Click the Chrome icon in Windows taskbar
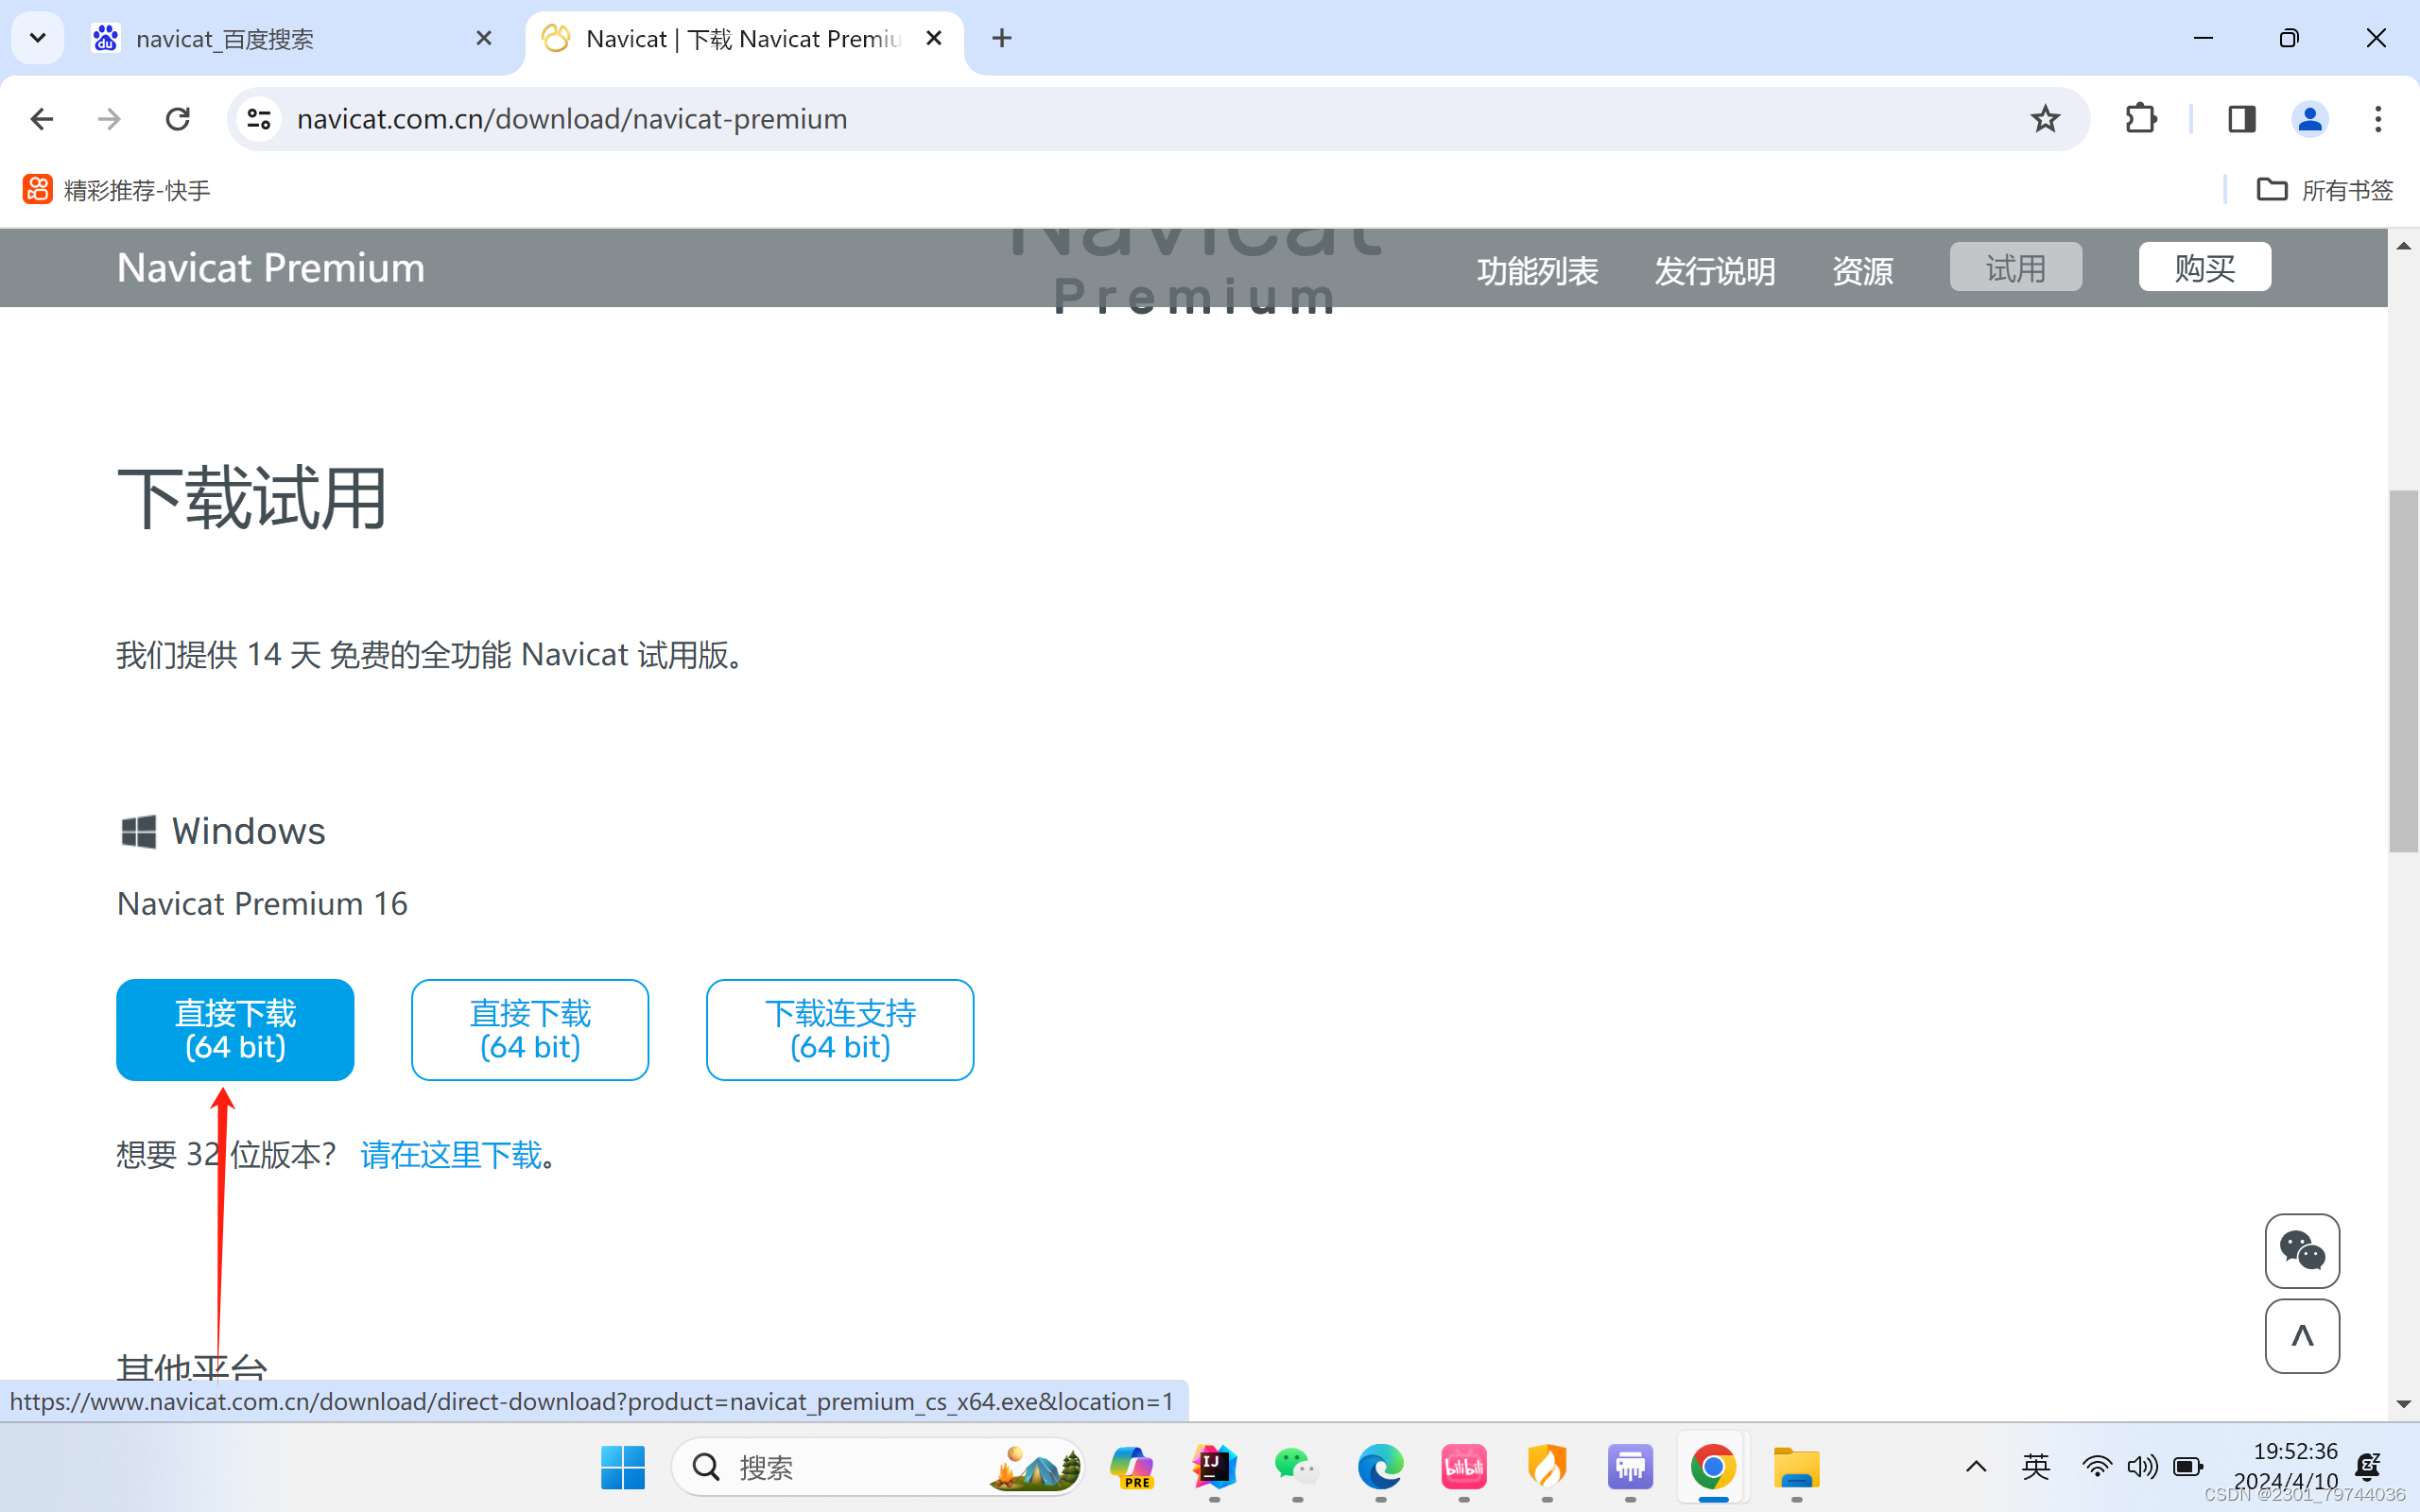This screenshot has width=2420, height=1512. 1707,1467
